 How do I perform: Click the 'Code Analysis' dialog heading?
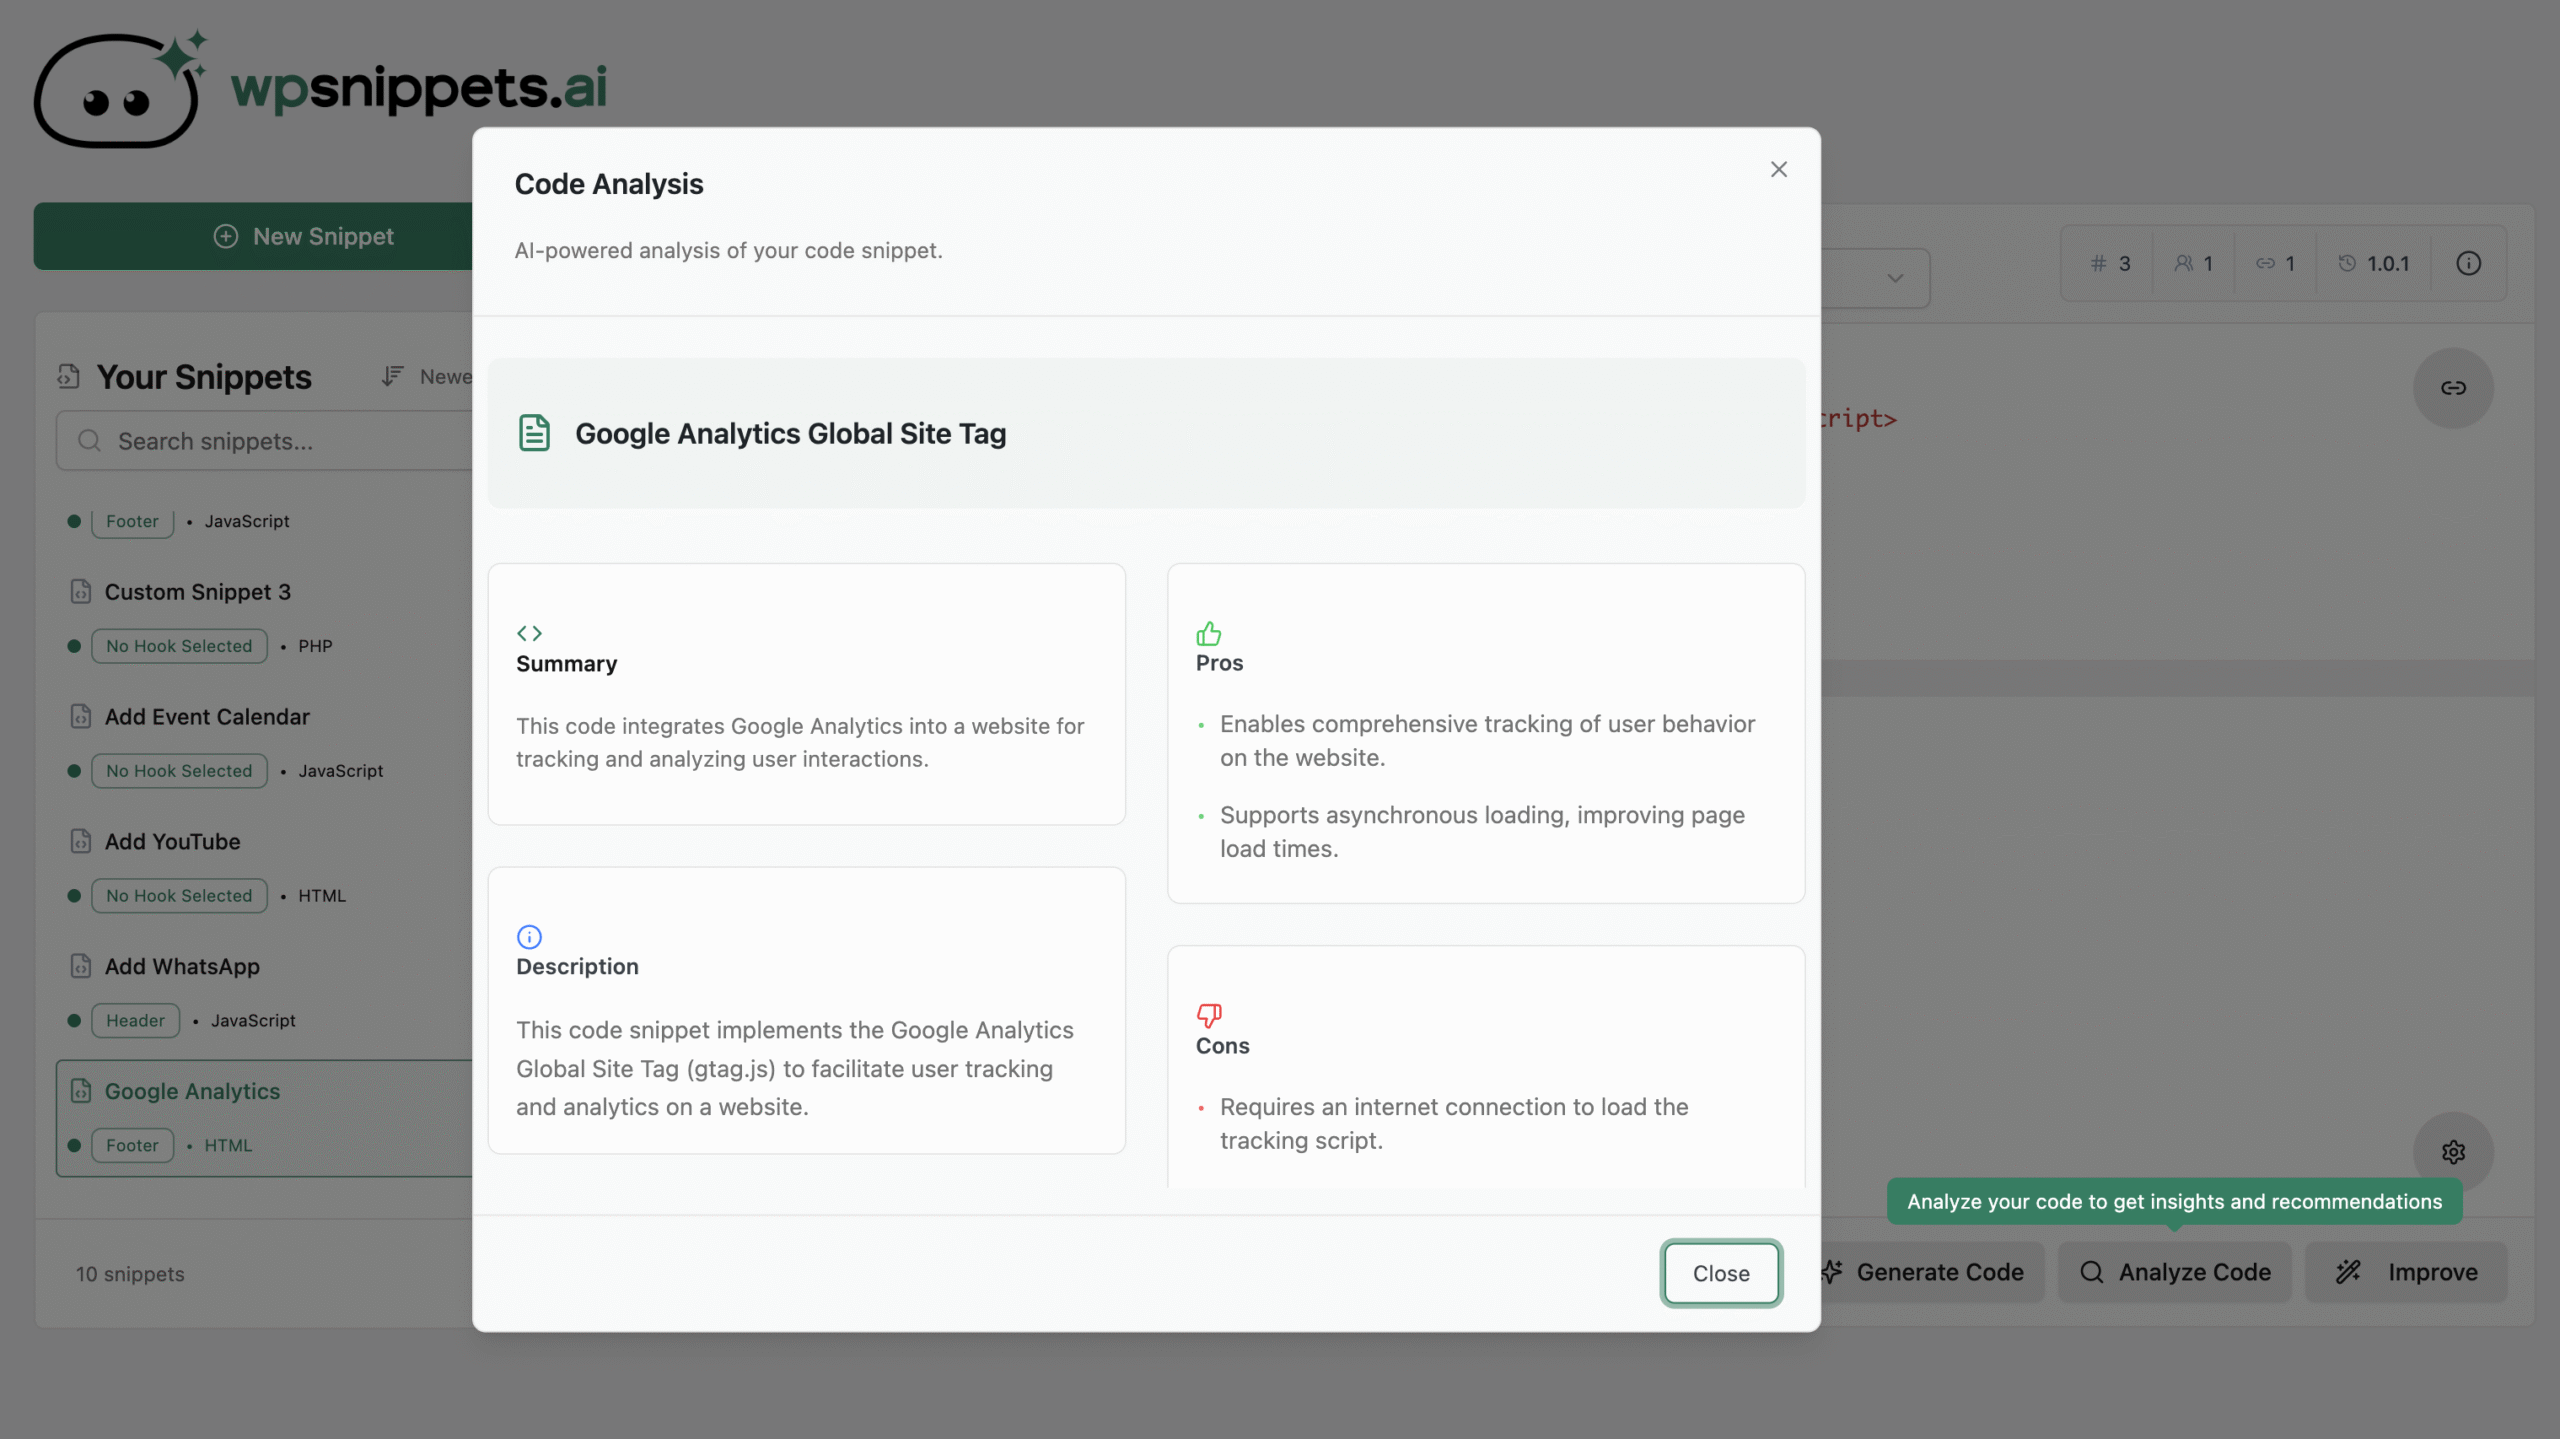pos(608,184)
